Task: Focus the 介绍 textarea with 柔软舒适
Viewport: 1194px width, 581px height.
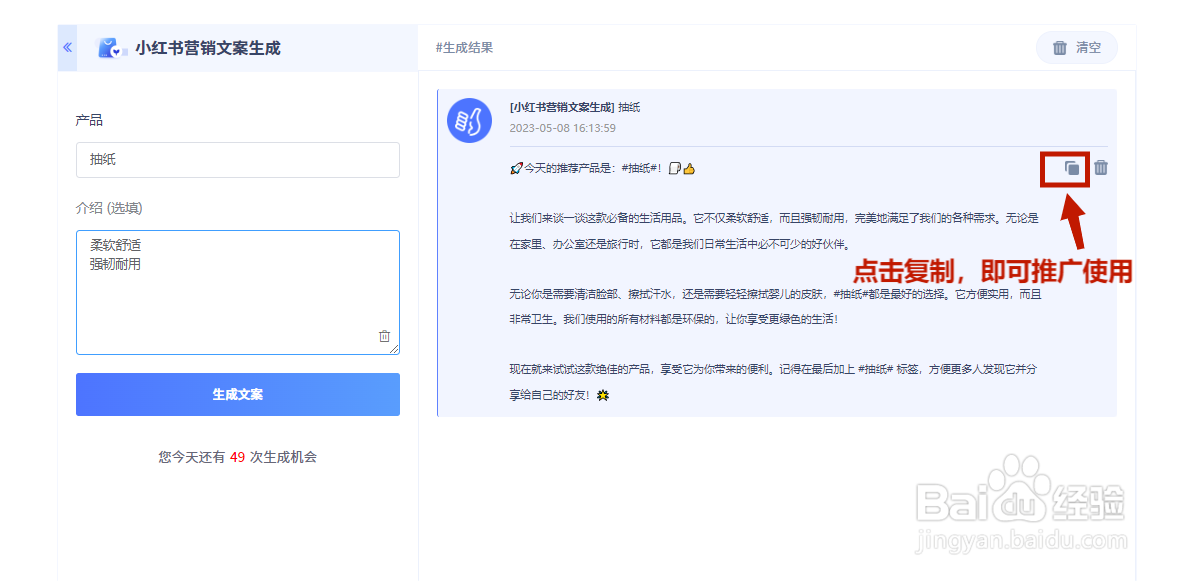Action: (x=238, y=292)
